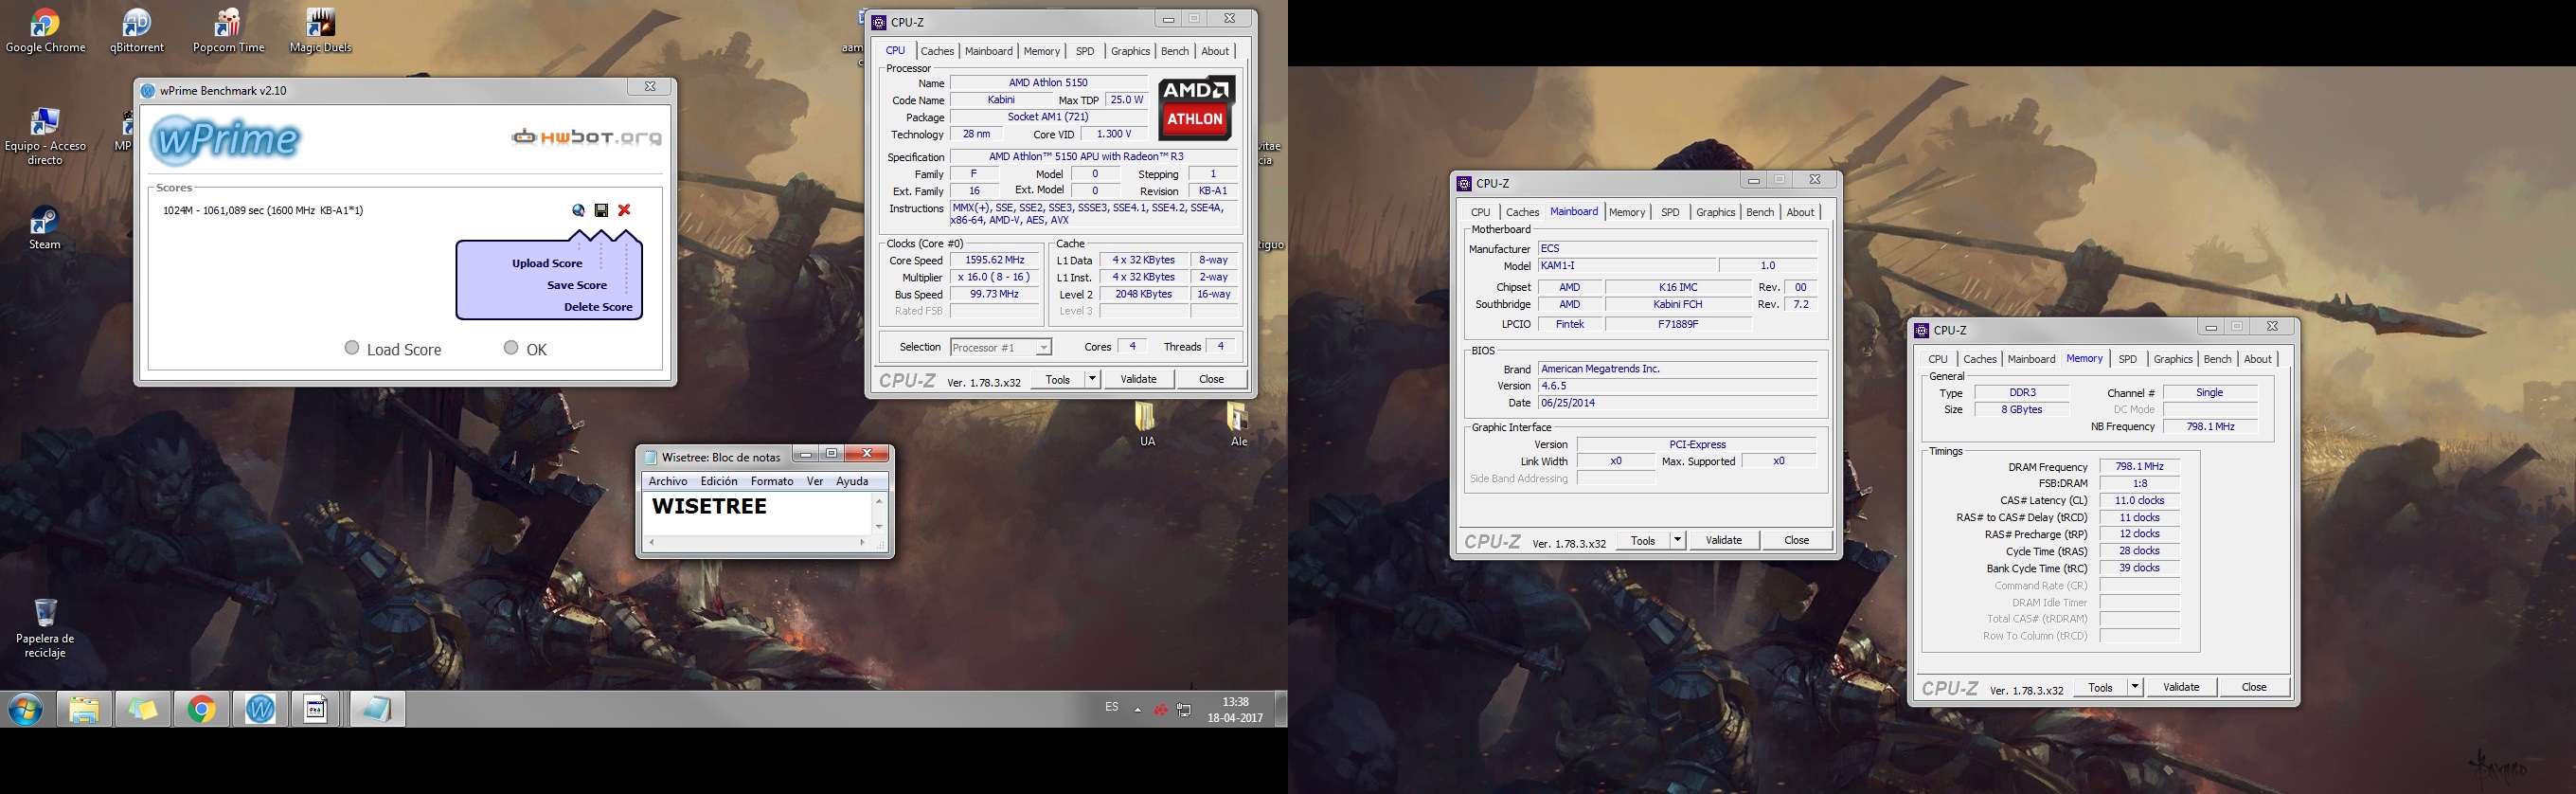Show hidden system tray icons
2576x794 pixels.
pos(1137,710)
